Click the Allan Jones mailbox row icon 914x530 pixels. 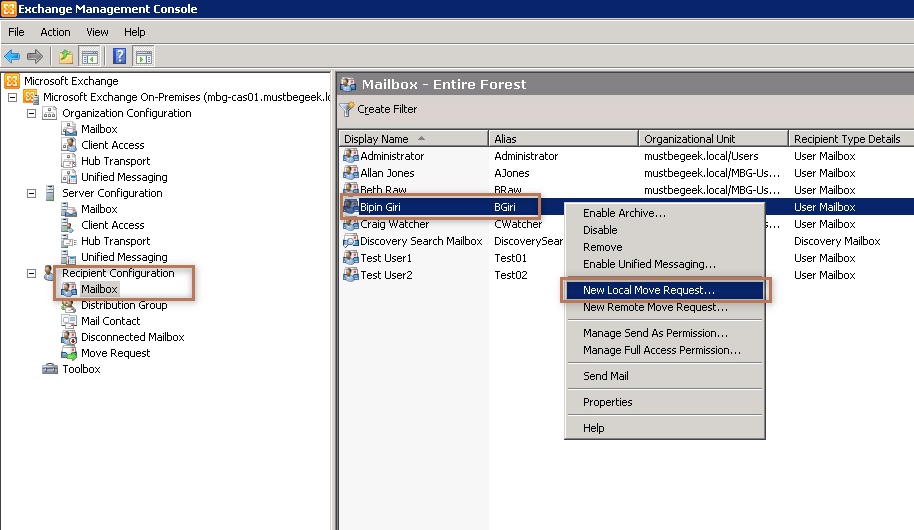coord(350,173)
